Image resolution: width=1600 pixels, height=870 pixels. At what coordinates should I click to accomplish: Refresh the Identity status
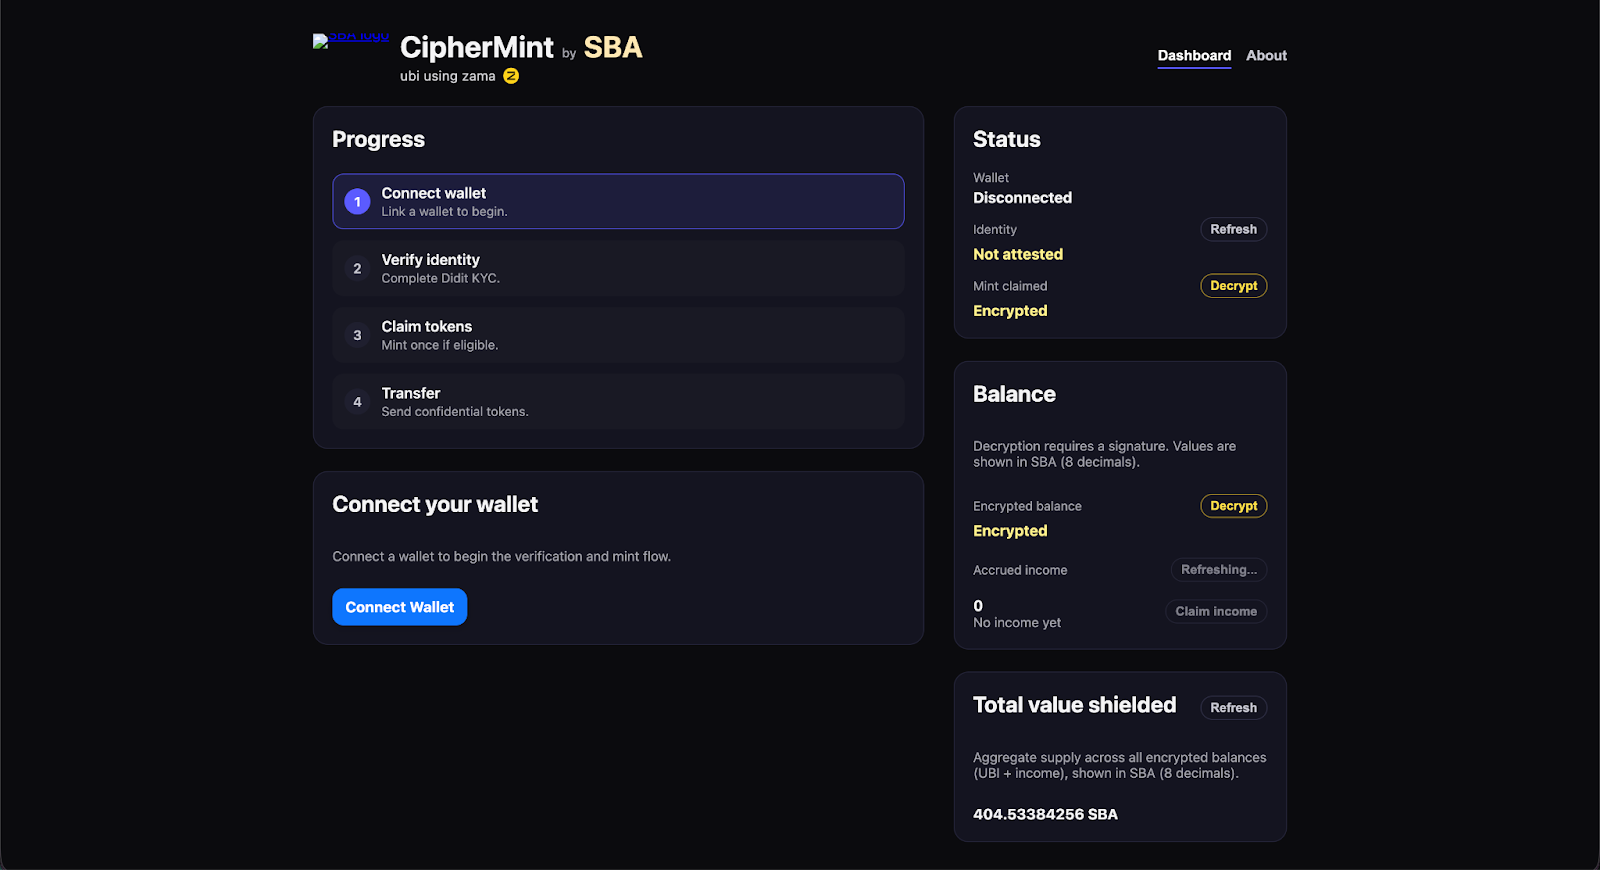(x=1233, y=229)
